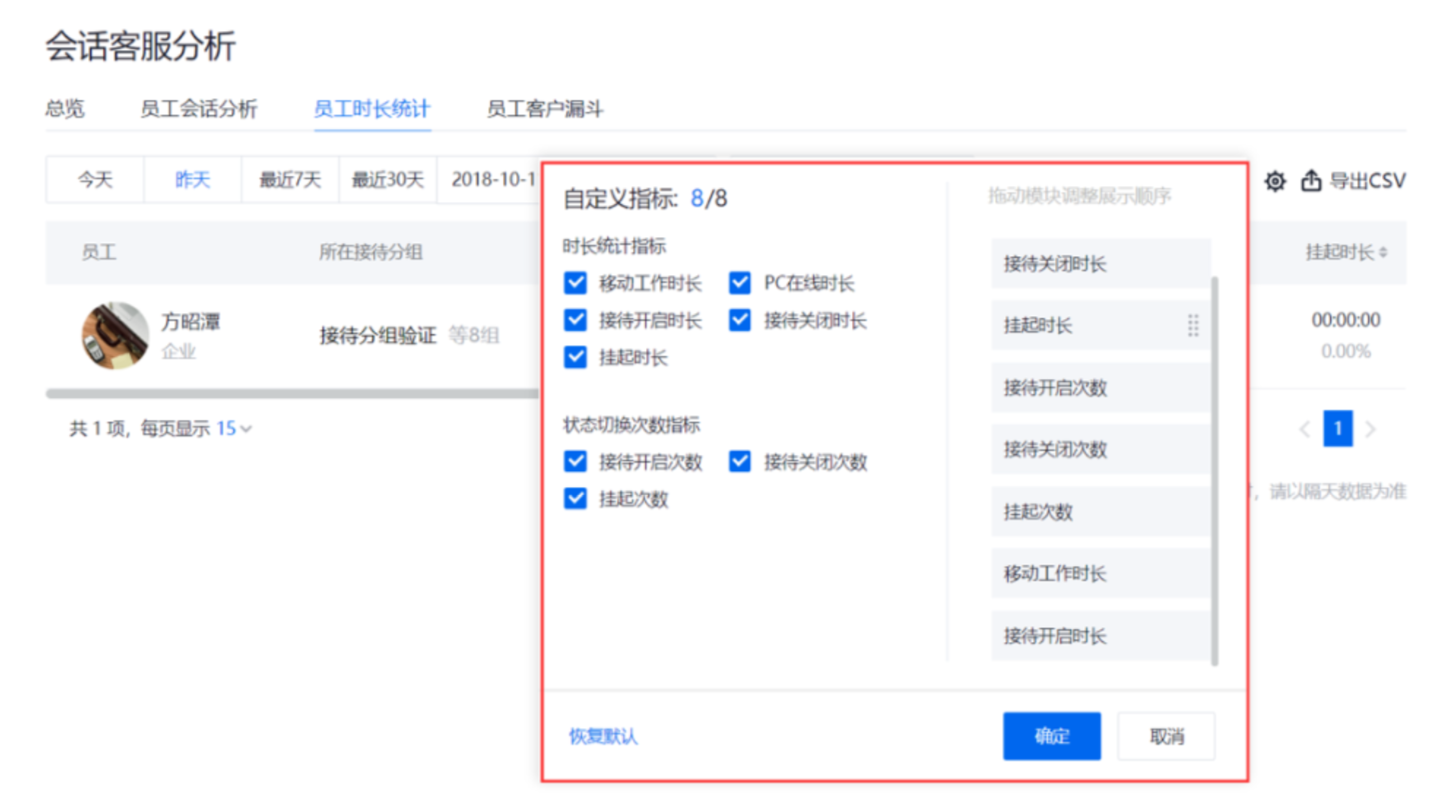The width and height of the screenshot is (1448, 802).
Task: Choose the 最近30天 date range
Action: pyautogui.click(x=388, y=180)
